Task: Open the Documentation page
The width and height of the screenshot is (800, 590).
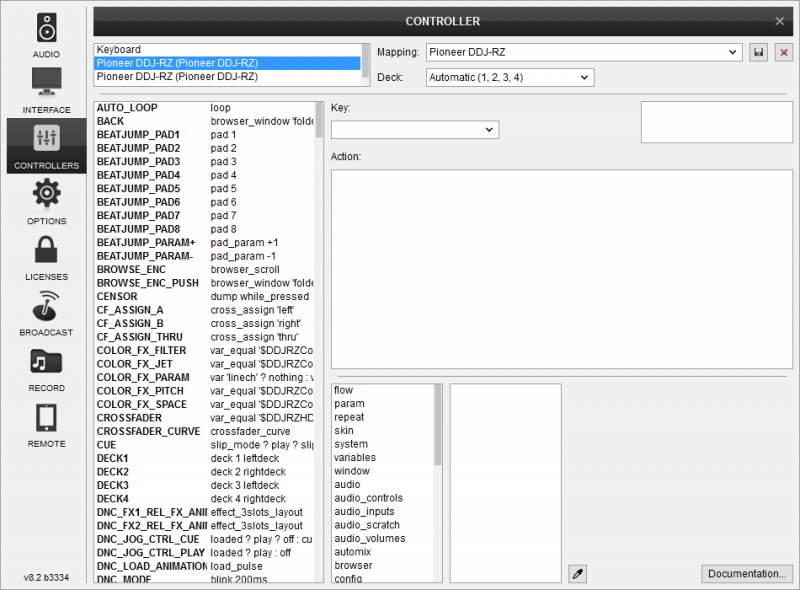Action: [x=747, y=574]
